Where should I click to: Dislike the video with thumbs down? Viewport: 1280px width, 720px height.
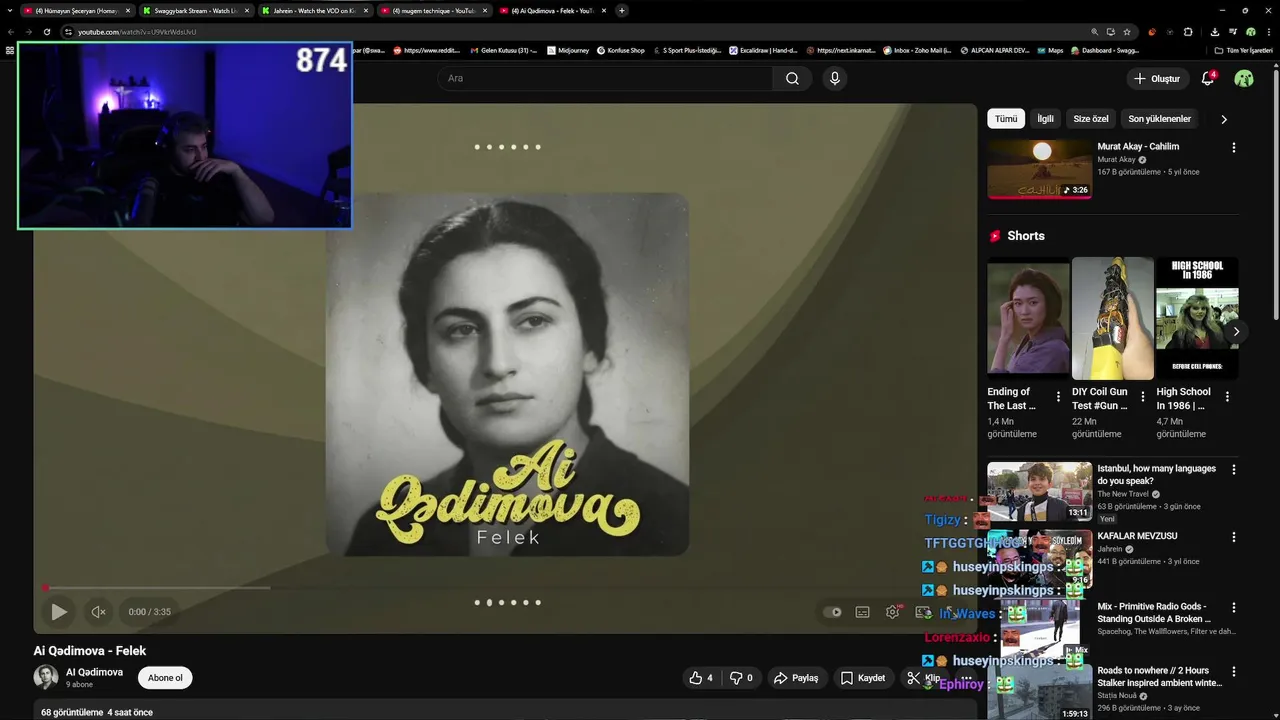[x=741, y=678]
